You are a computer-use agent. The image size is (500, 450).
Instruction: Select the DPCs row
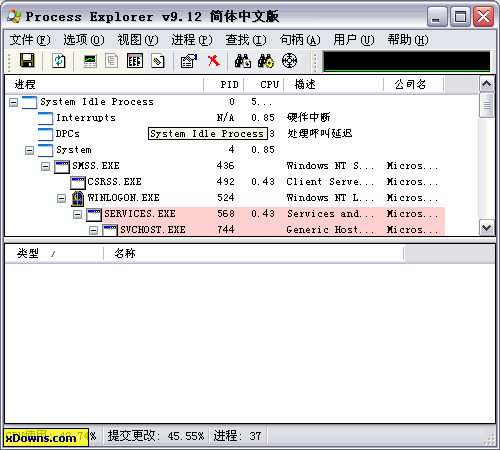click(225, 134)
